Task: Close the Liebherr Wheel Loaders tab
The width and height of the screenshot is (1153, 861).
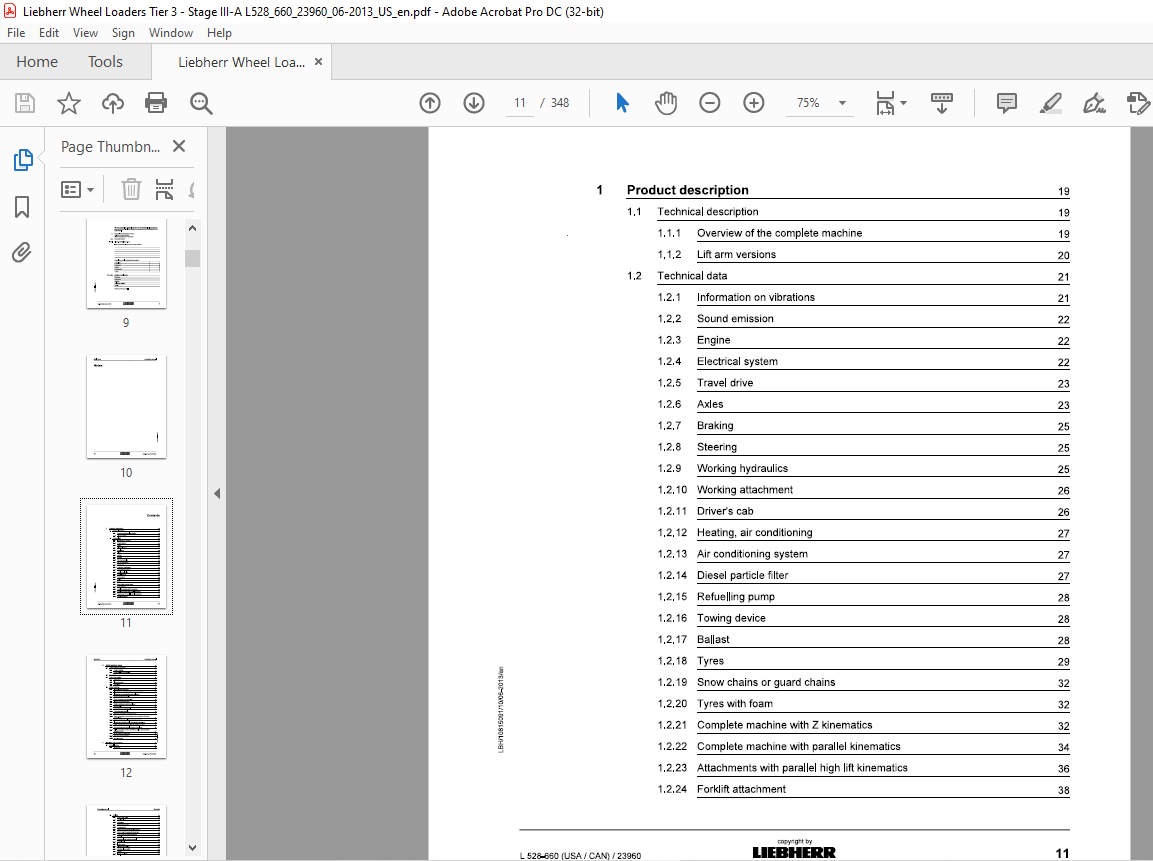Action: coord(318,62)
